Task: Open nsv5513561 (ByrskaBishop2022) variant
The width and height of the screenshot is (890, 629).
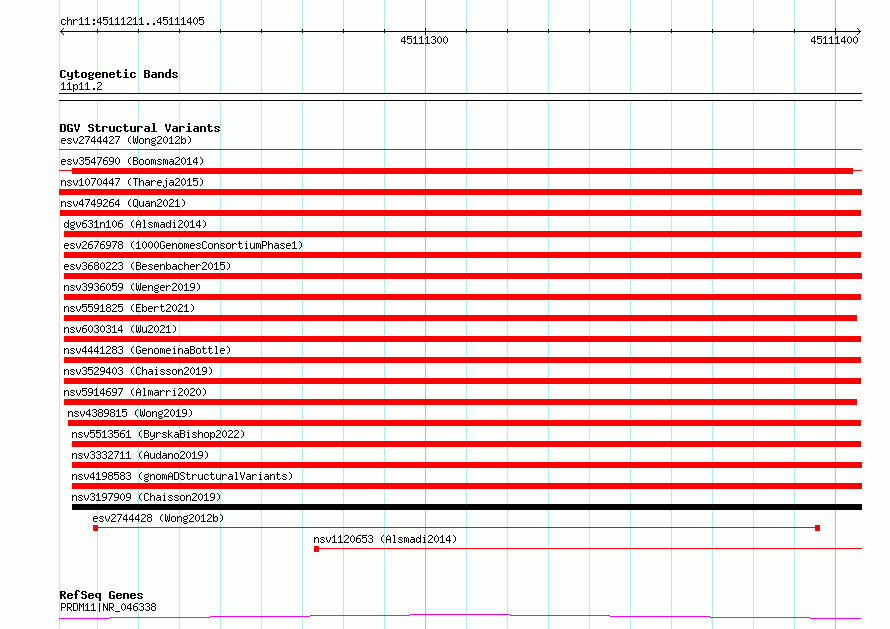Action: click(158, 434)
